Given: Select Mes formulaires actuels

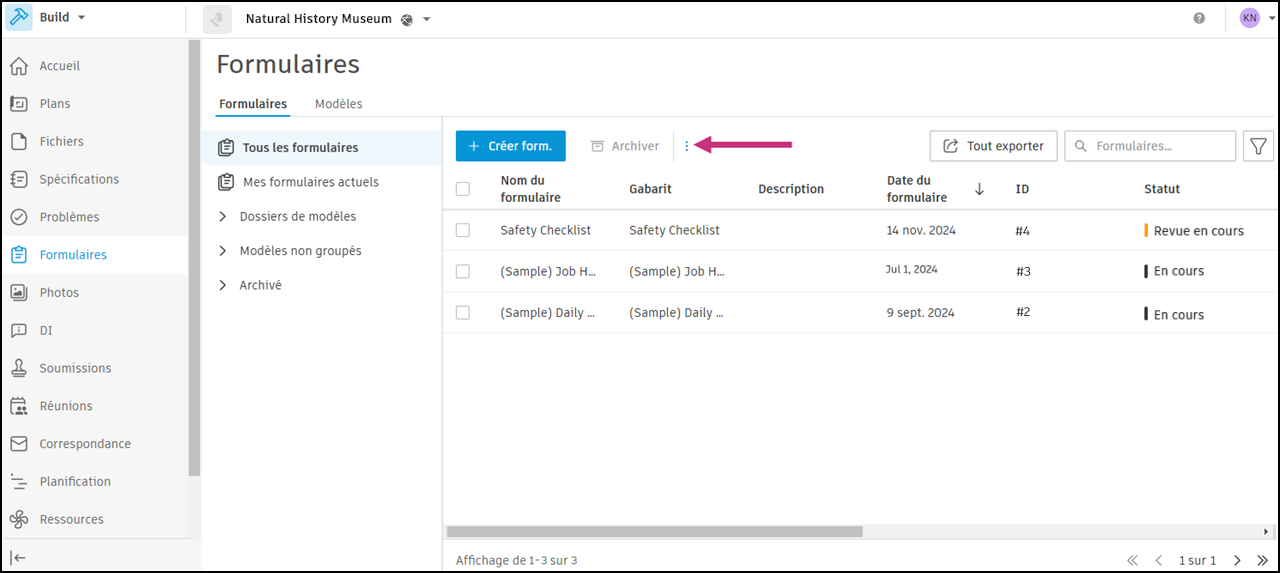Looking at the screenshot, I should 310,182.
